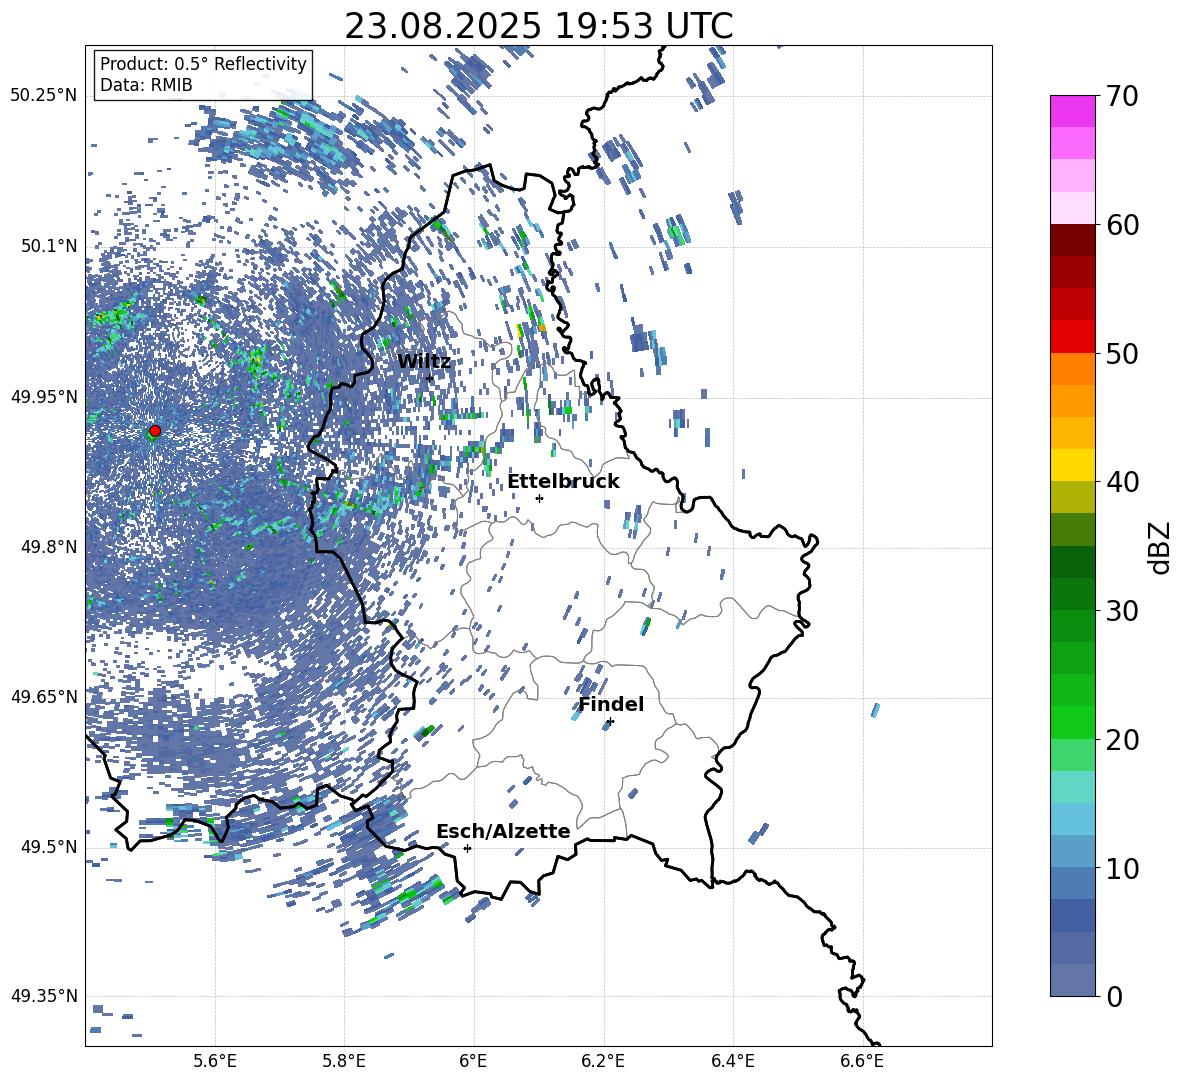Screen dimensions: 1184x1081
Task: Click the orange colorbar segment below 50
Action: tap(1072, 369)
